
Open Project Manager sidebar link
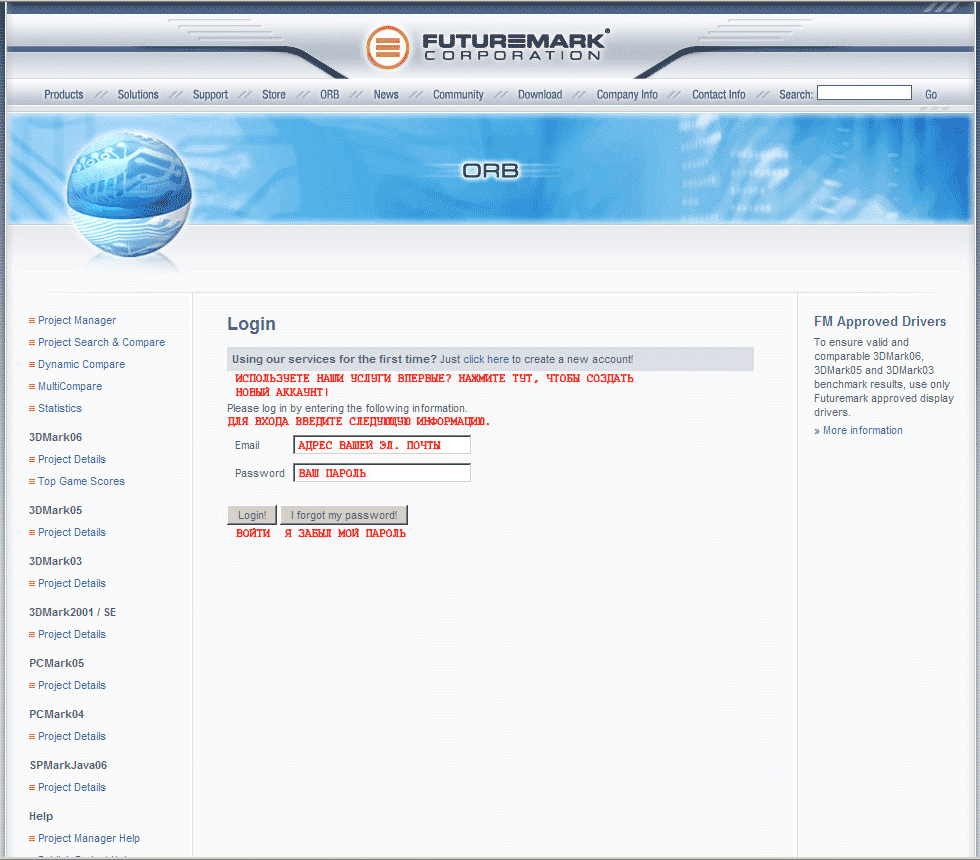tap(77, 320)
